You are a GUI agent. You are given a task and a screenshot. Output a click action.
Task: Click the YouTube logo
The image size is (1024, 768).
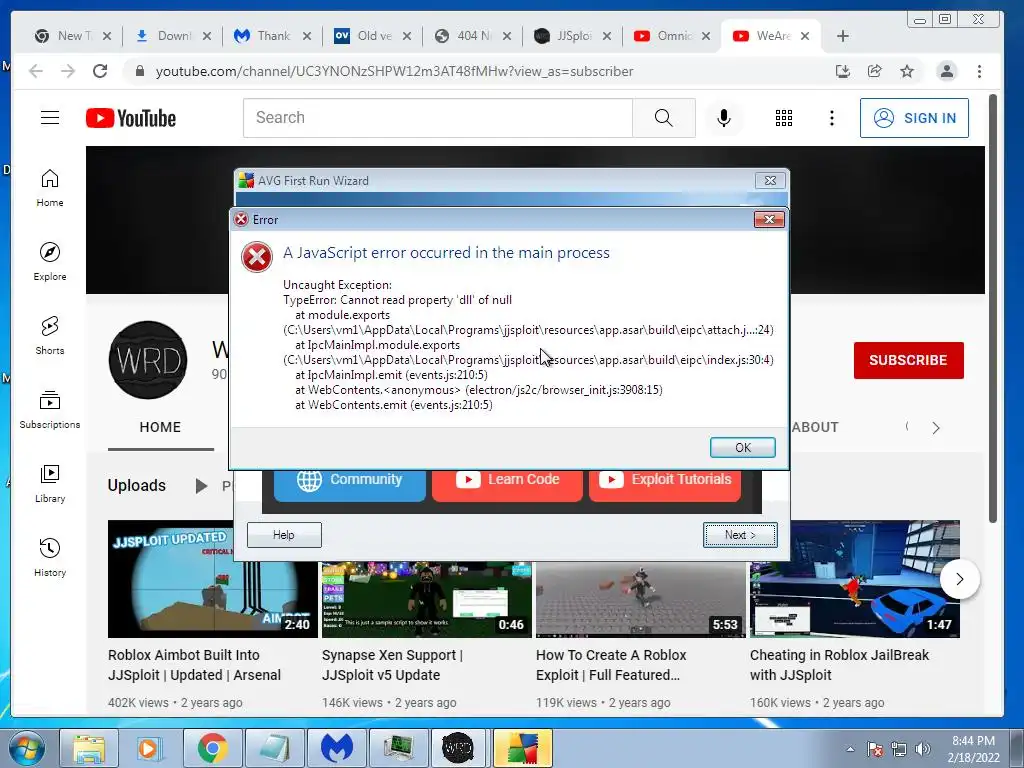coord(131,118)
